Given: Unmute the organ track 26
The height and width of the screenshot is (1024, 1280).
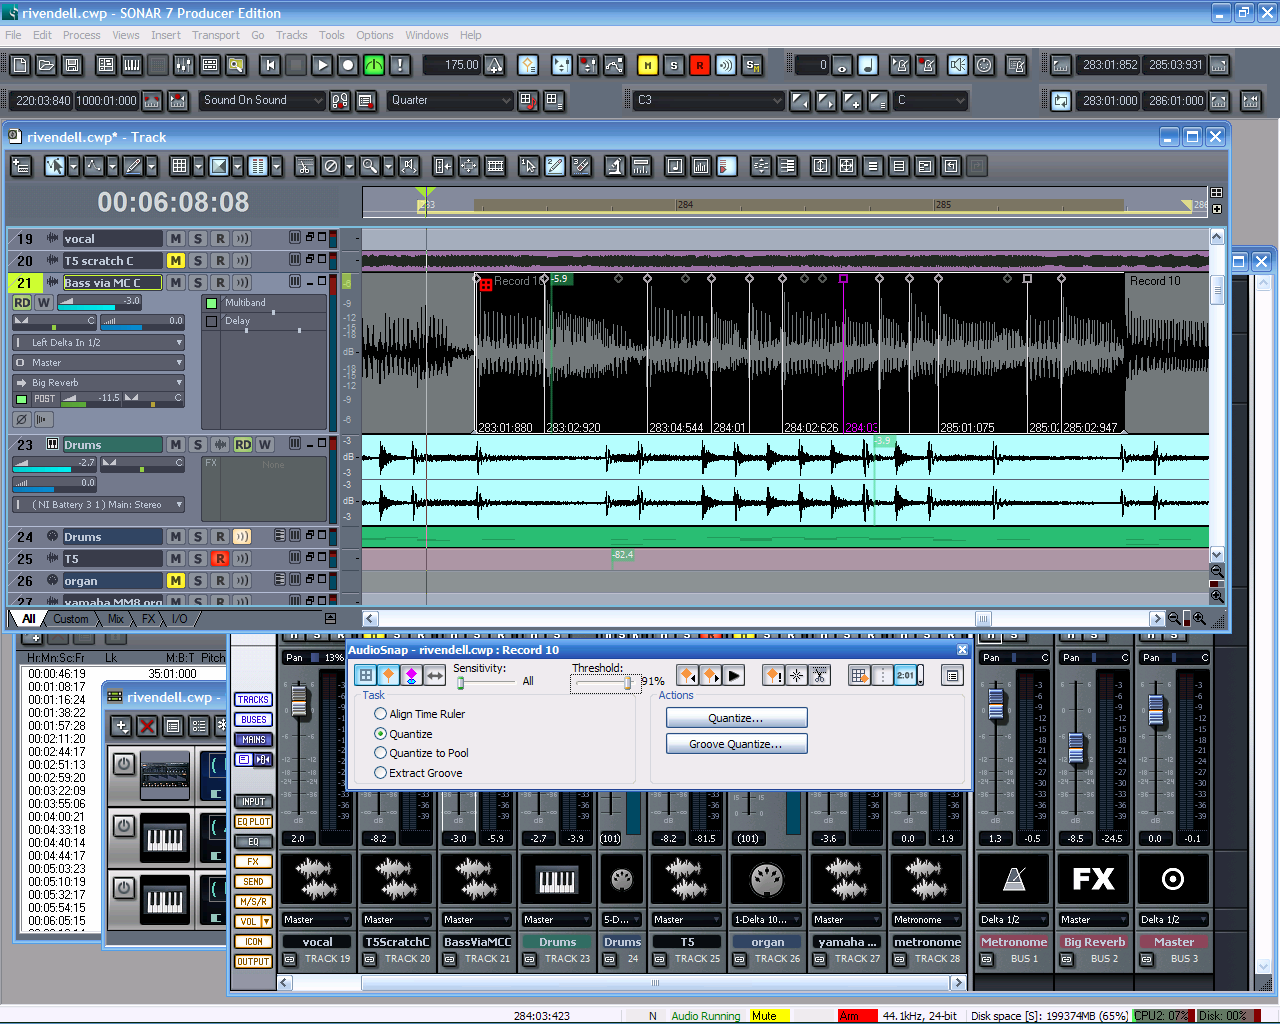Looking at the screenshot, I should click(176, 581).
